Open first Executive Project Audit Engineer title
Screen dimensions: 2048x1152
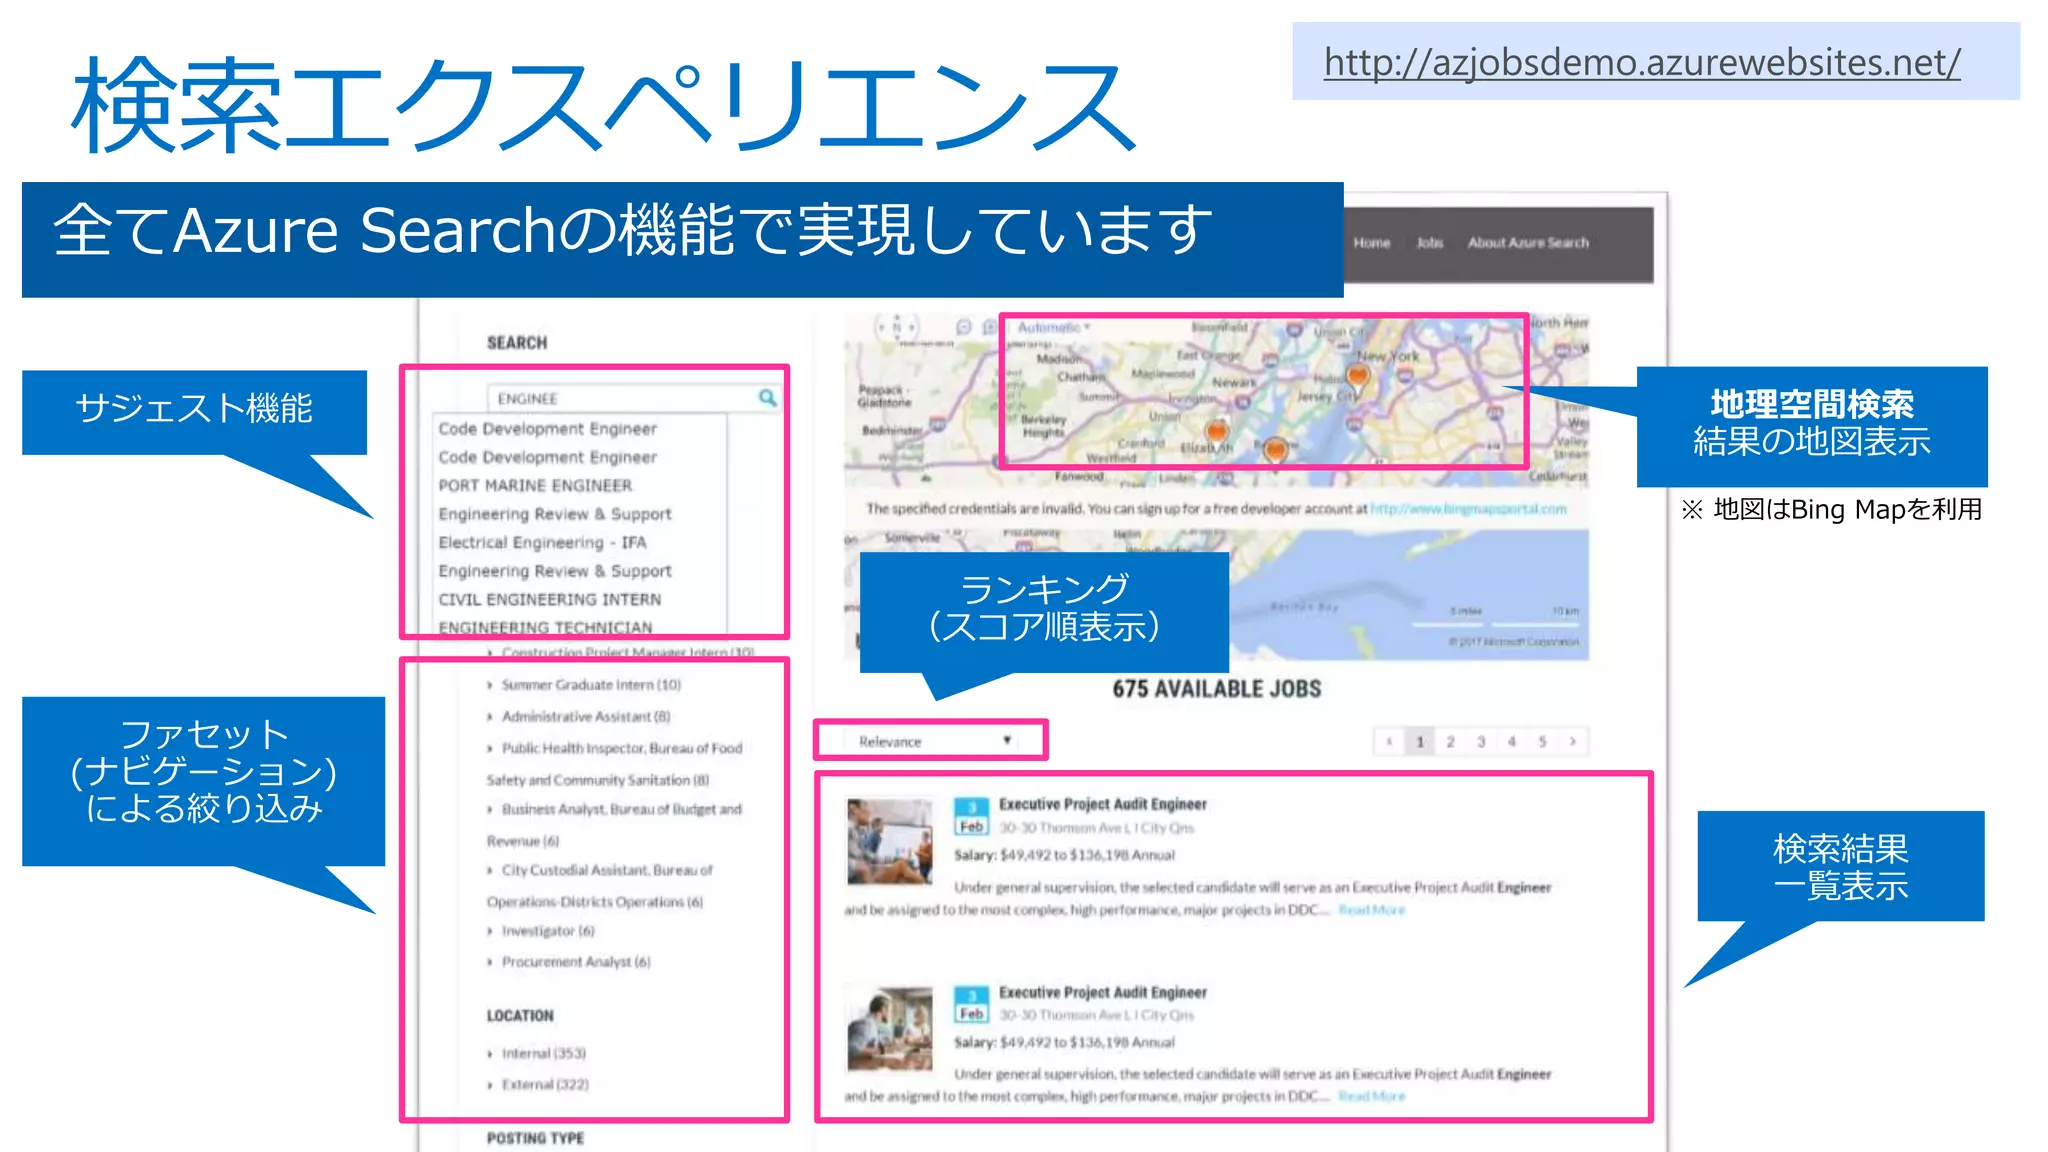coord(1102,804)
